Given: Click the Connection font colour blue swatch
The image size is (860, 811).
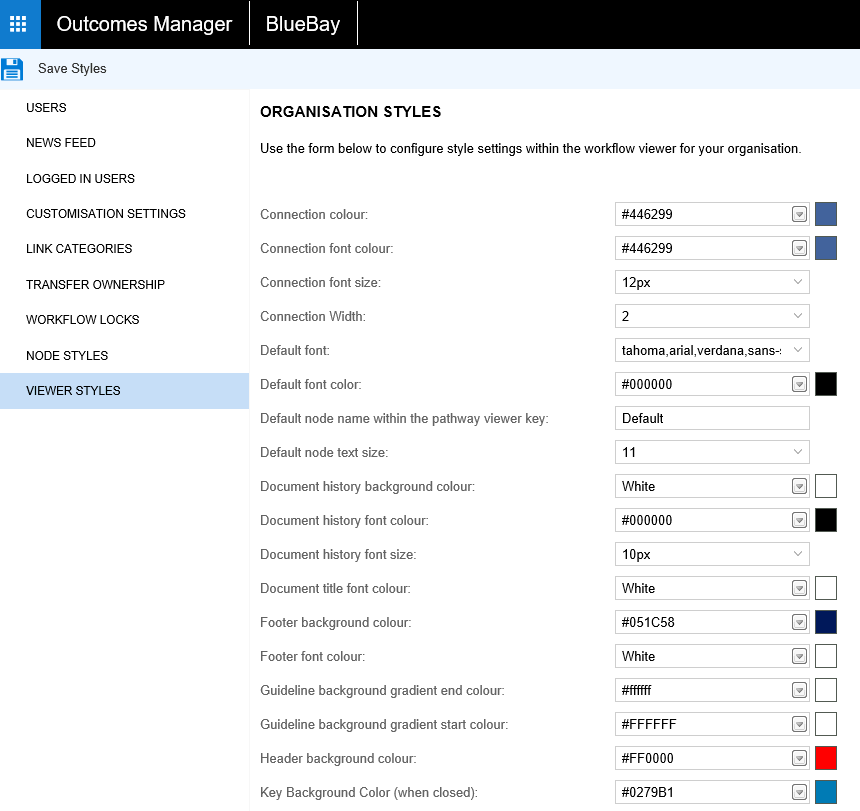Looking at the screenshot, I should pos(826,248).
